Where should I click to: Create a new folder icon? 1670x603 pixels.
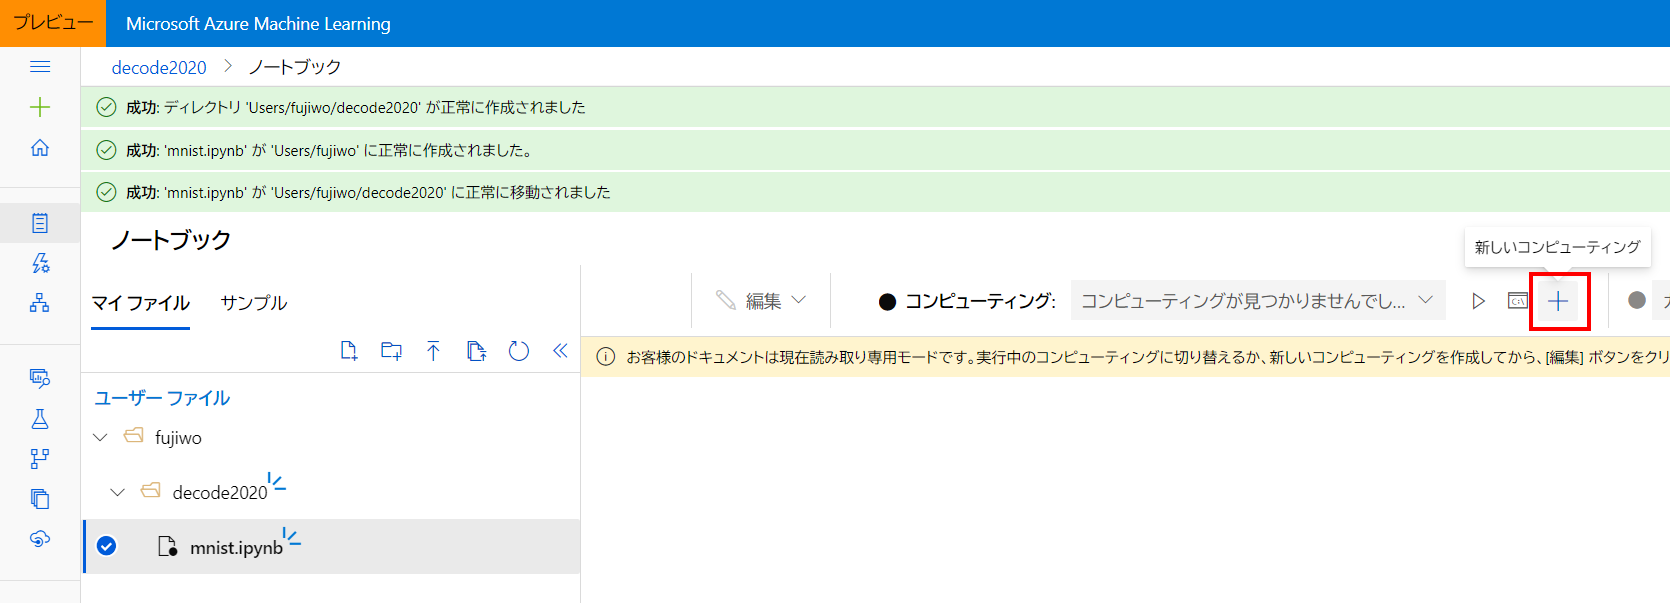tap(391, 351)
